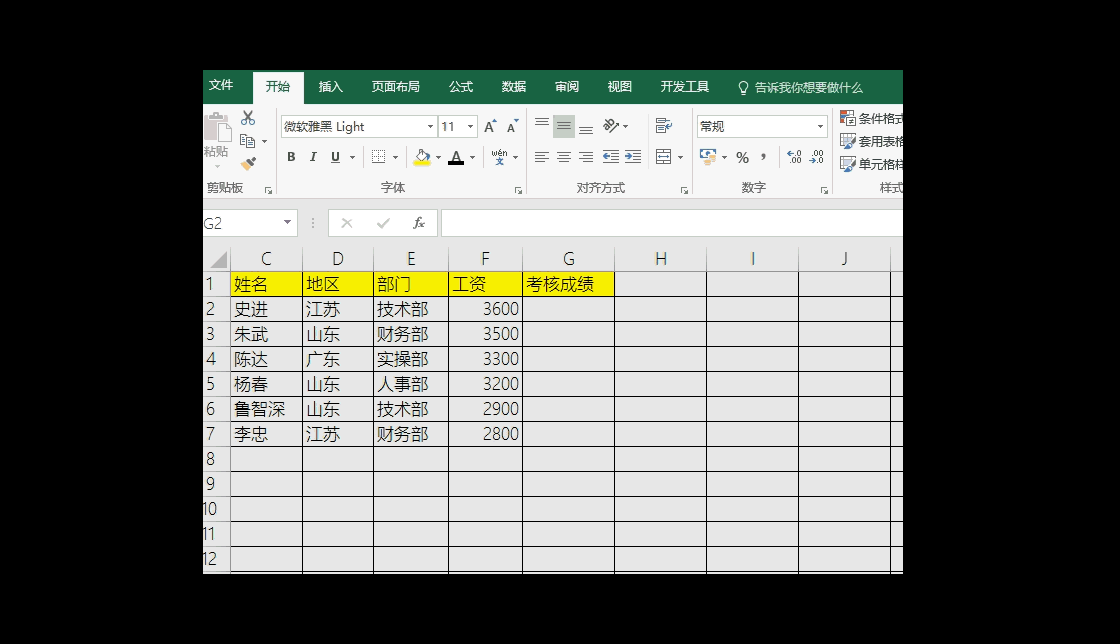Click the wrap text icon
Image resolution: width=1120 pixels, height=644 pixels.
pos(664,126)
